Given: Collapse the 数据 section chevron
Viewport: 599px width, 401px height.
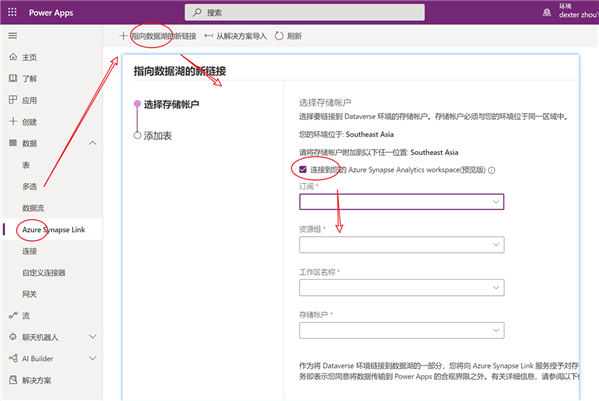Looking at the screenshot, I should pyautogui.click(x=92, y=143).
